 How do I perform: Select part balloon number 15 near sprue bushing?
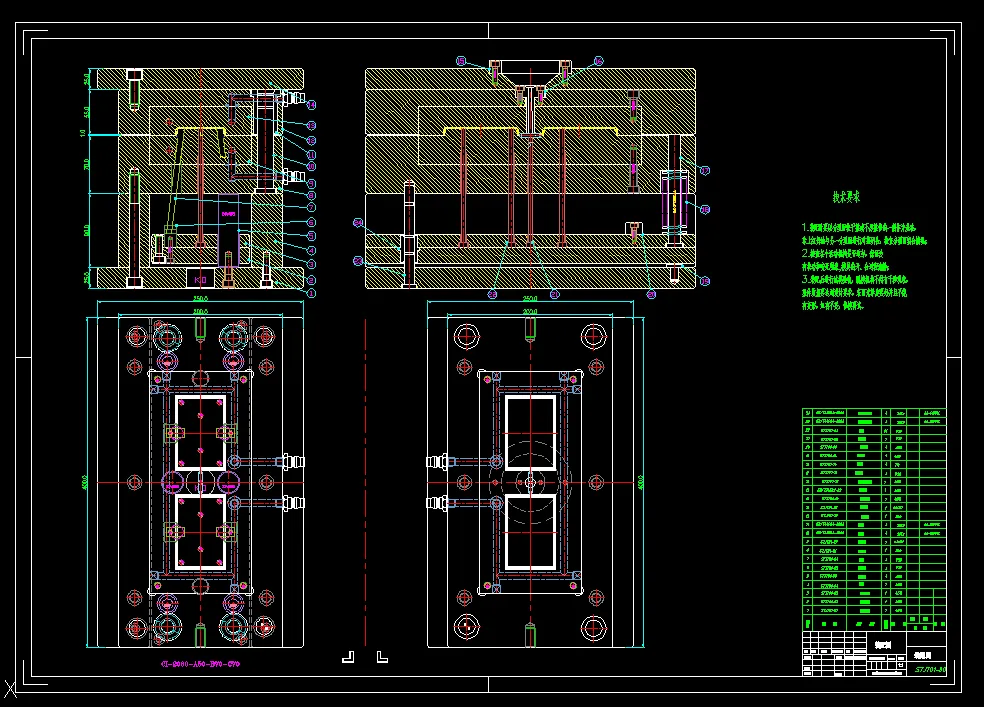tap(461, 61)
